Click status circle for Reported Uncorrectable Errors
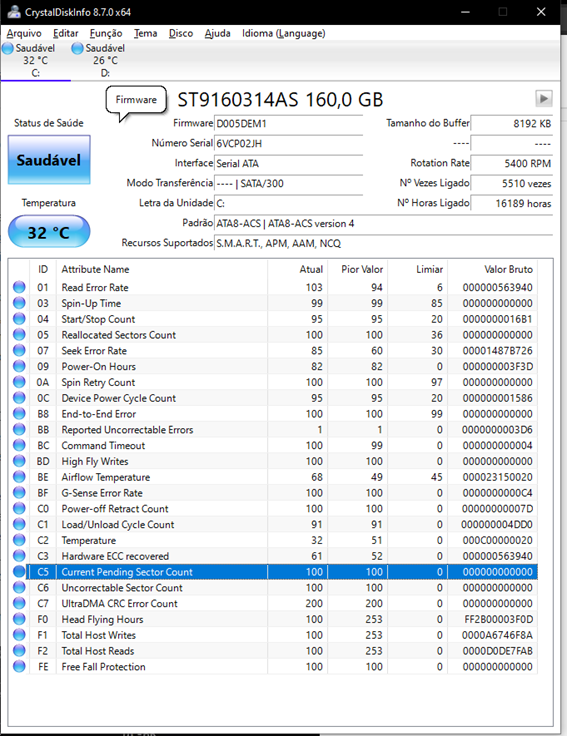This screenshot has width=567, height=736. (x=19, y=429)
